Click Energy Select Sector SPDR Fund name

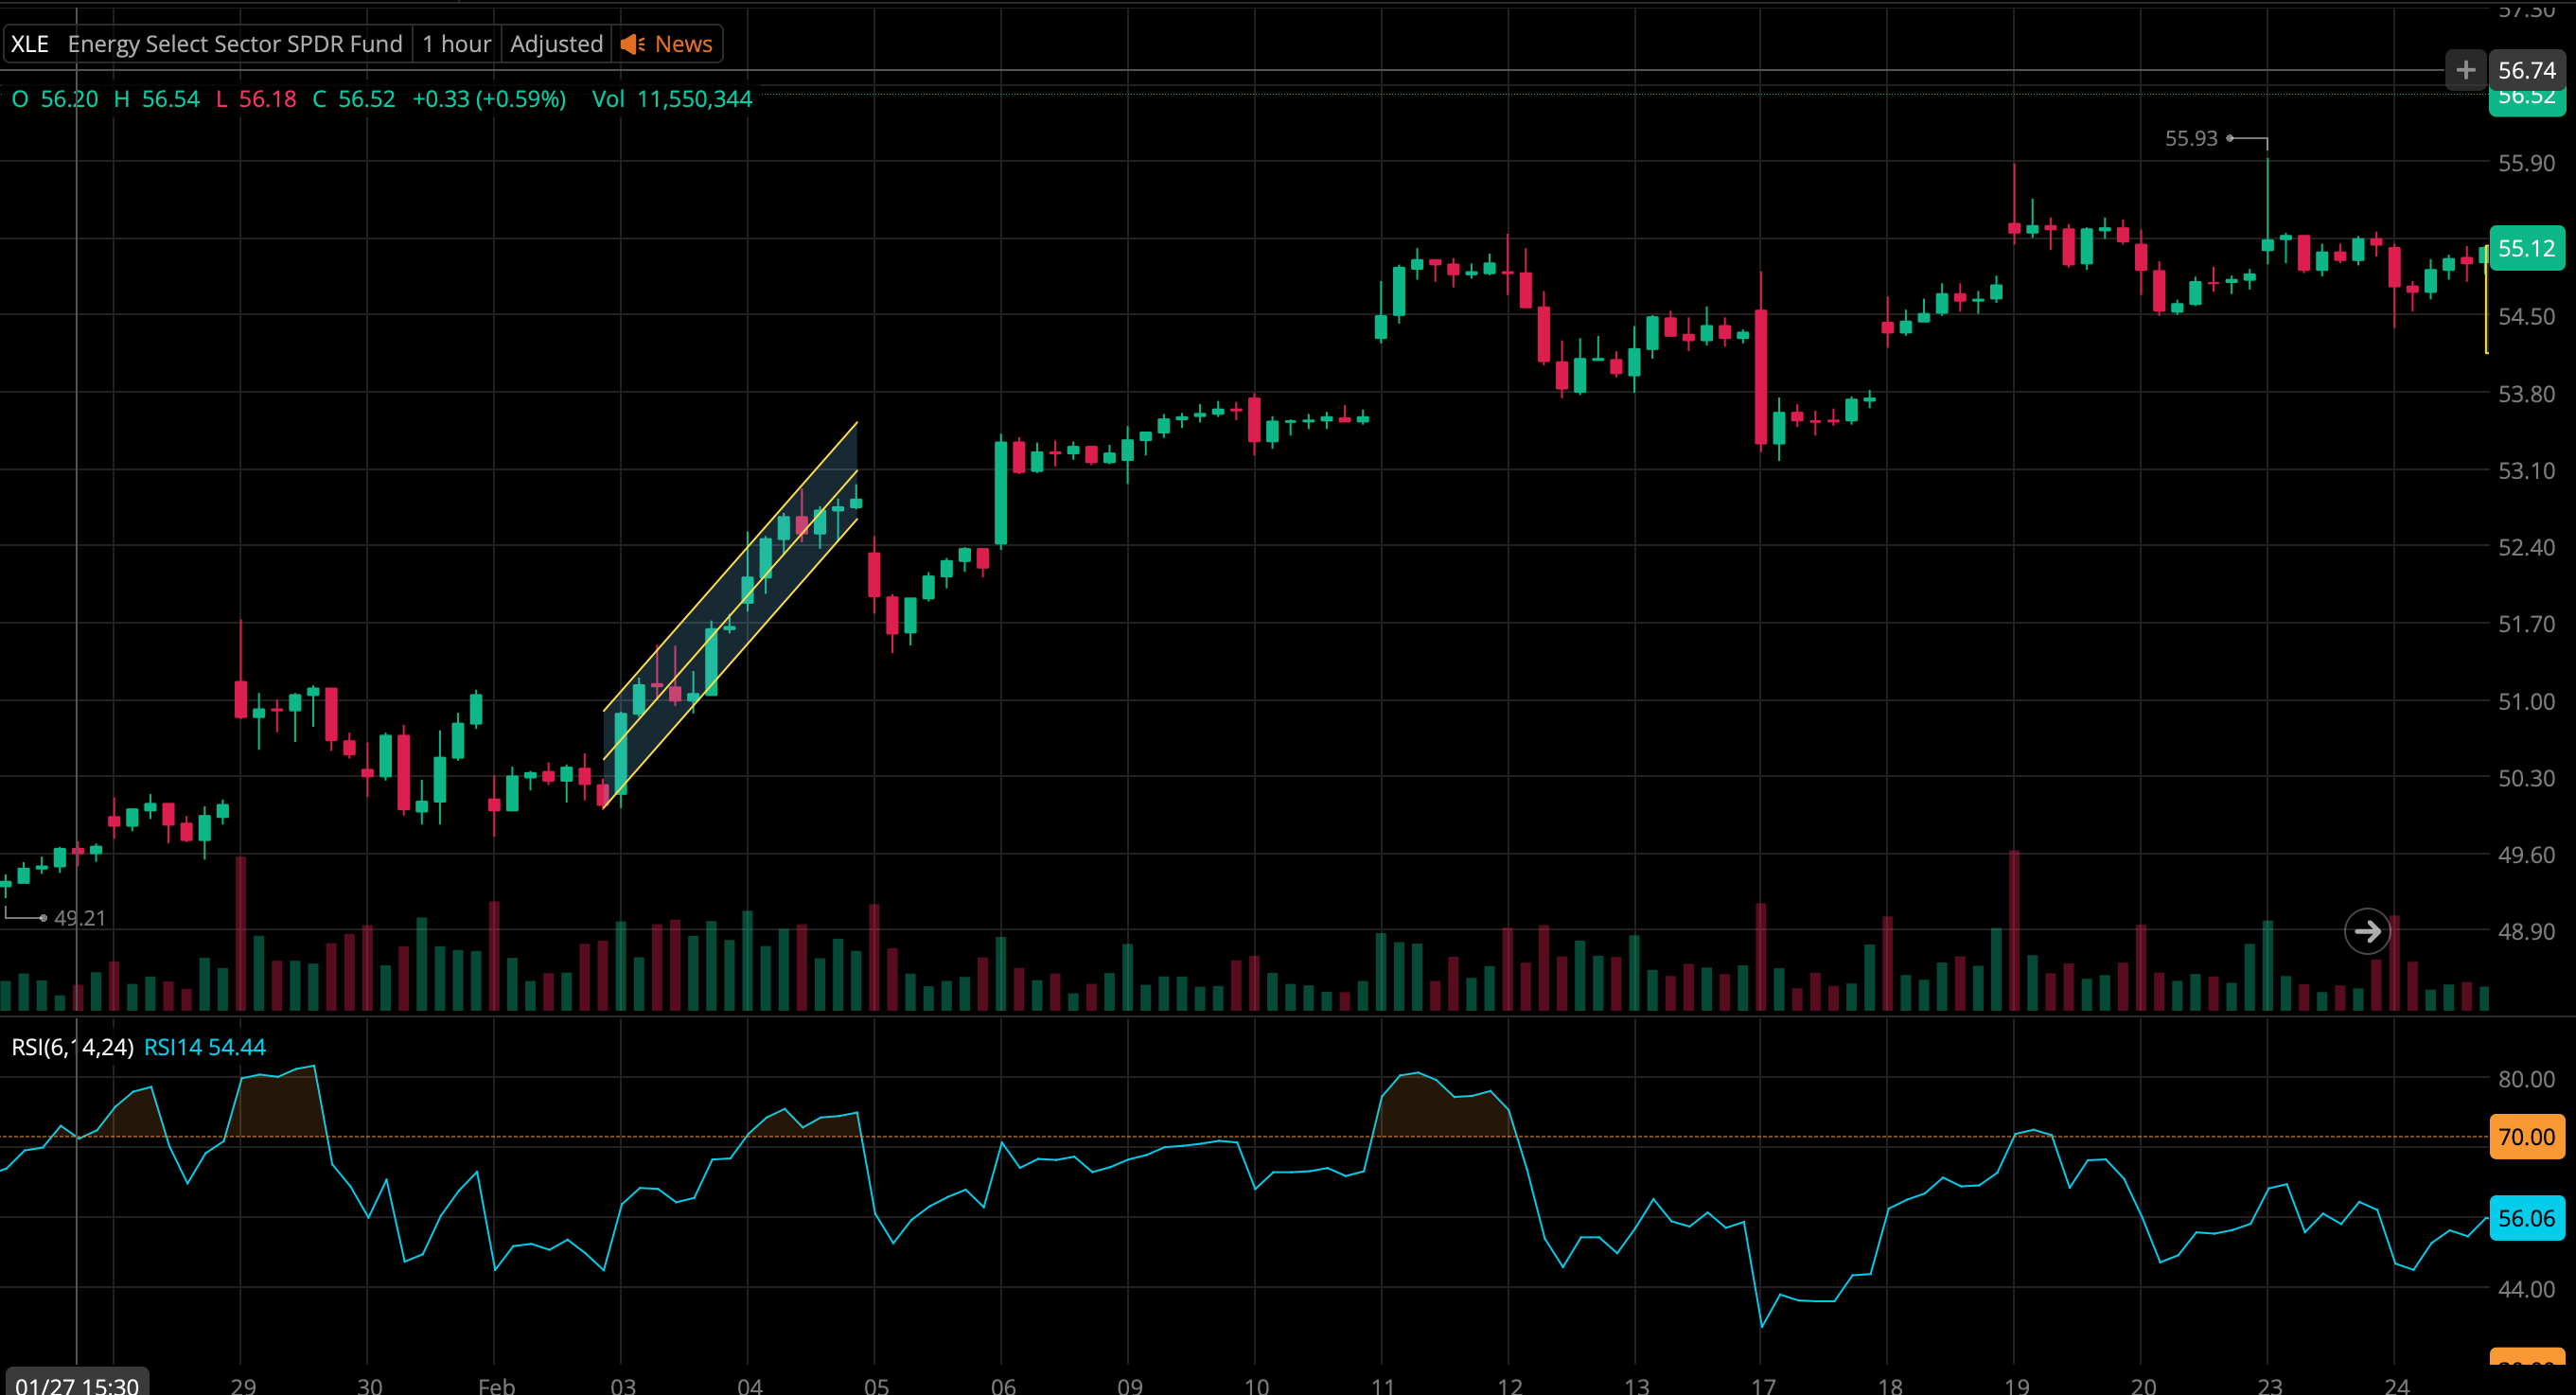[235, 44]
